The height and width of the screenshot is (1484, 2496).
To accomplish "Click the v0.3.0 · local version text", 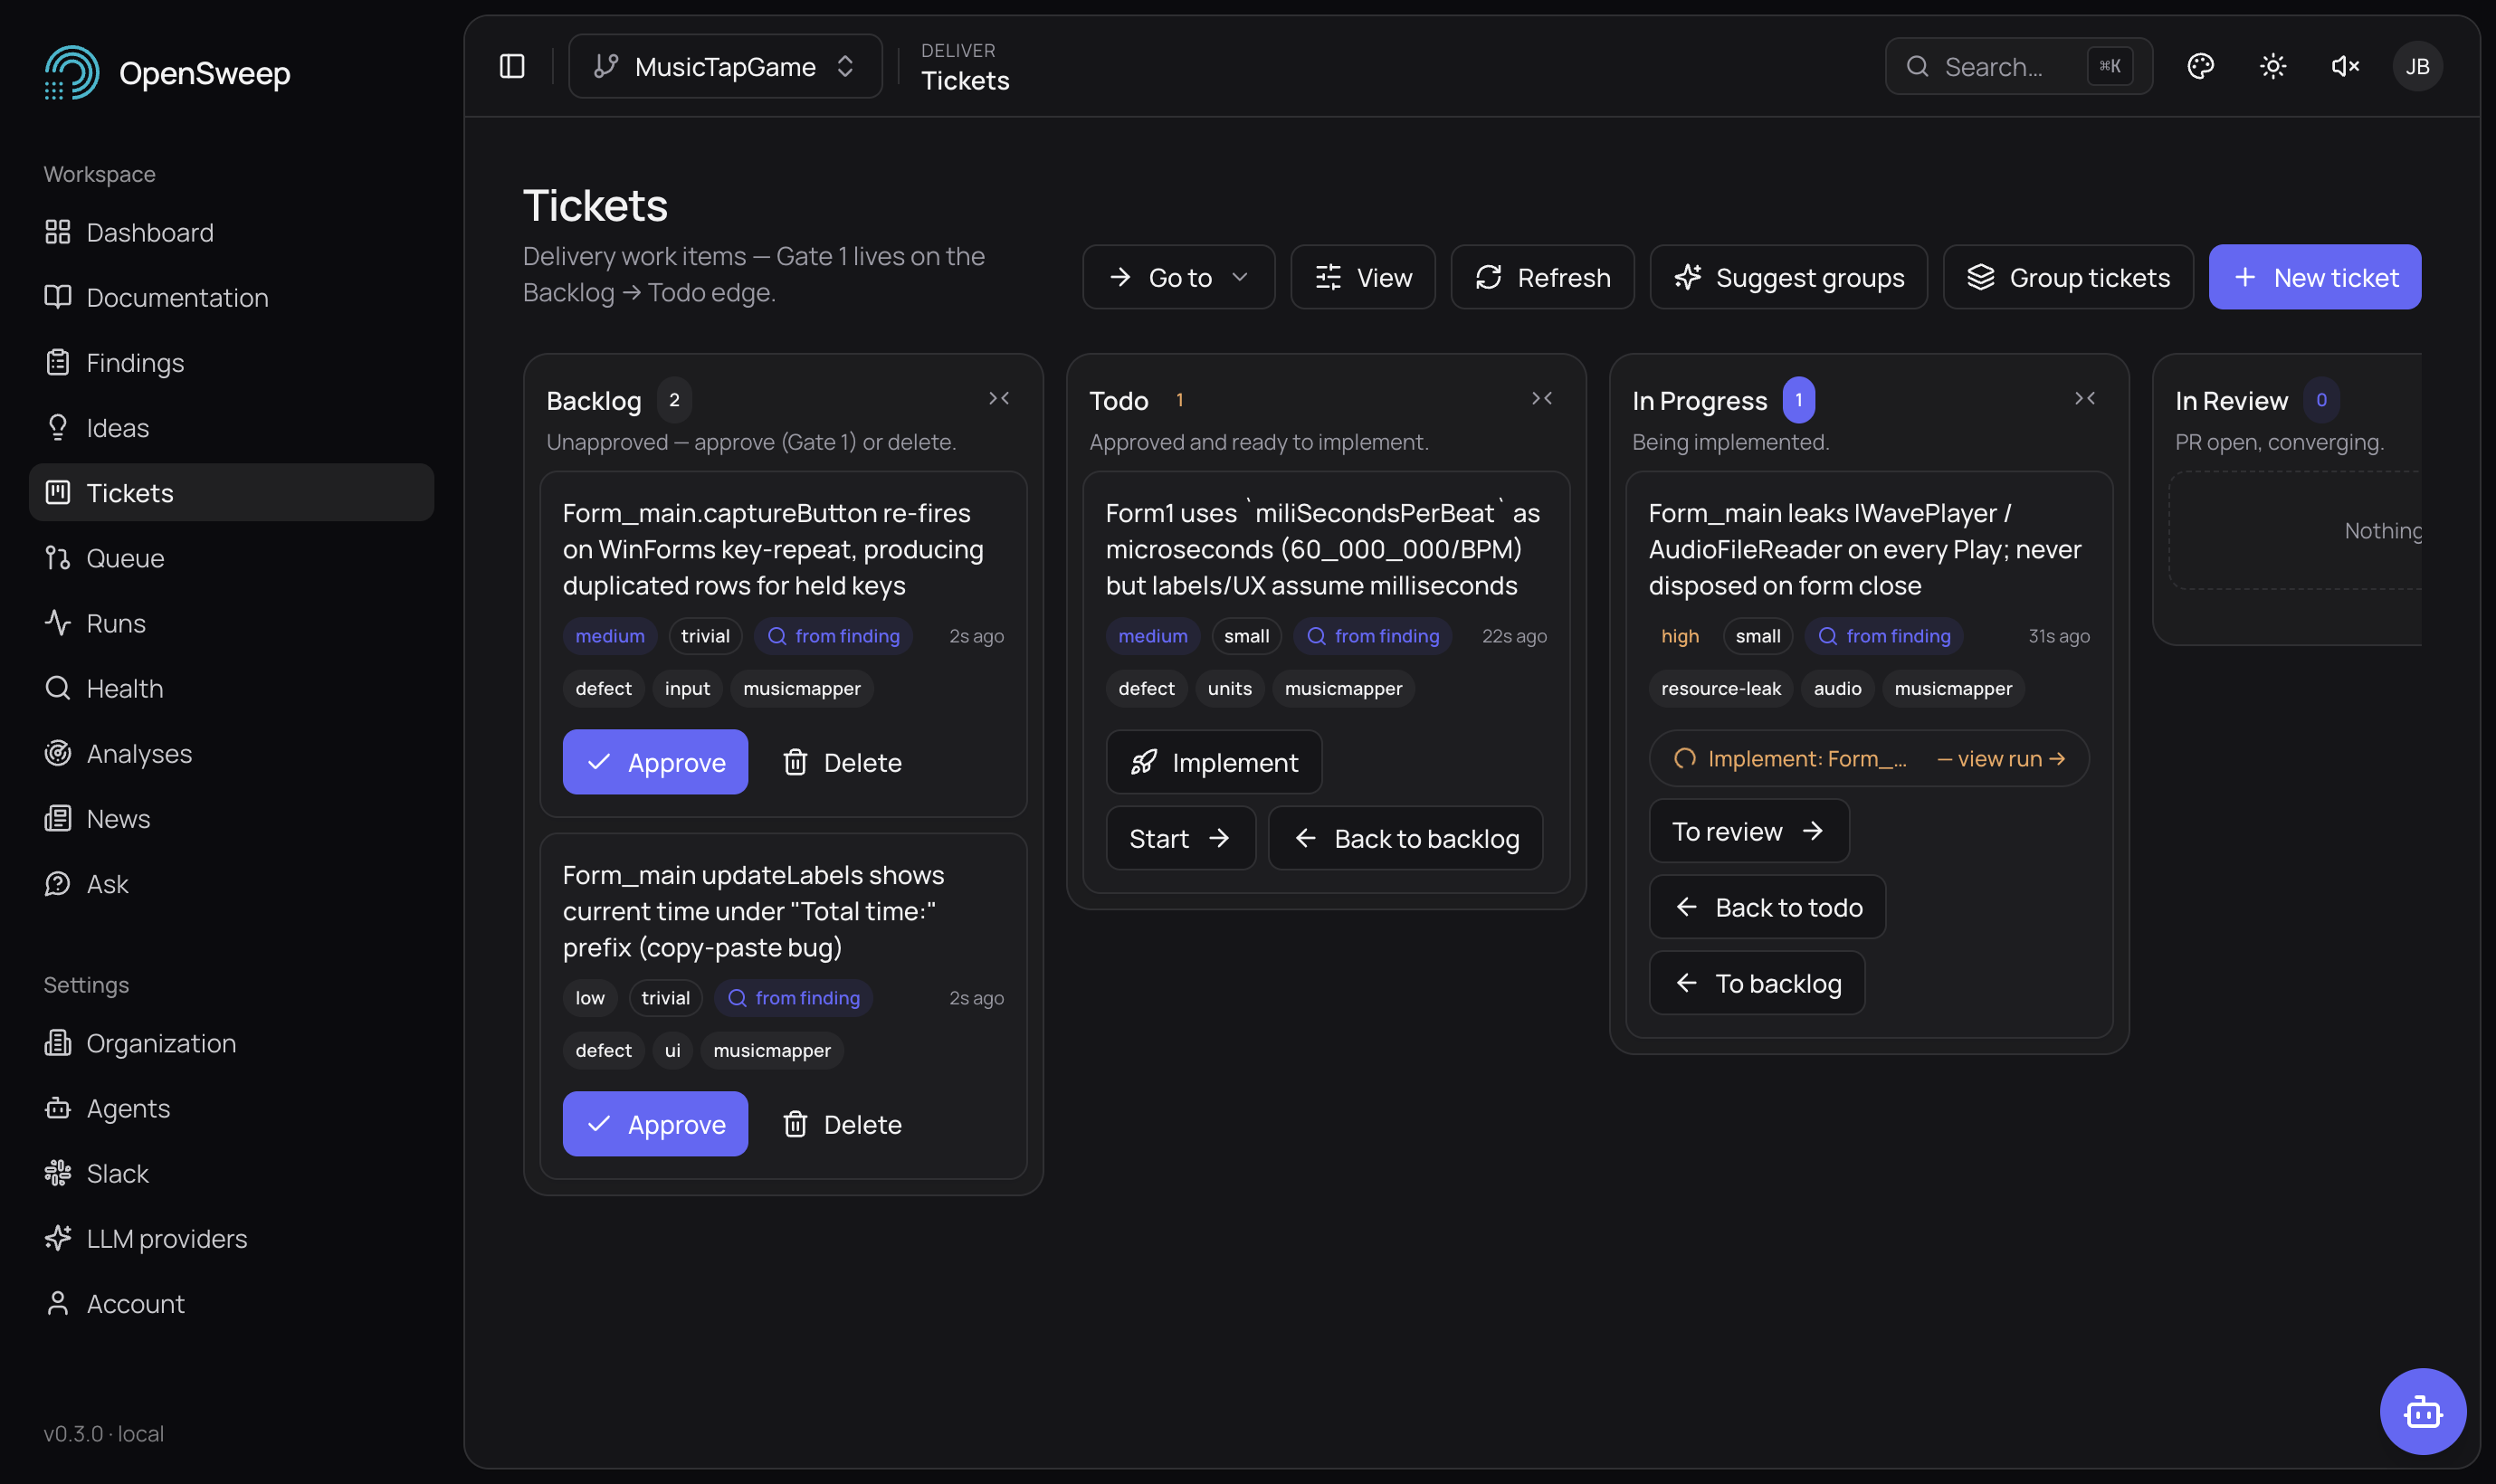I will click(104, 1433).
